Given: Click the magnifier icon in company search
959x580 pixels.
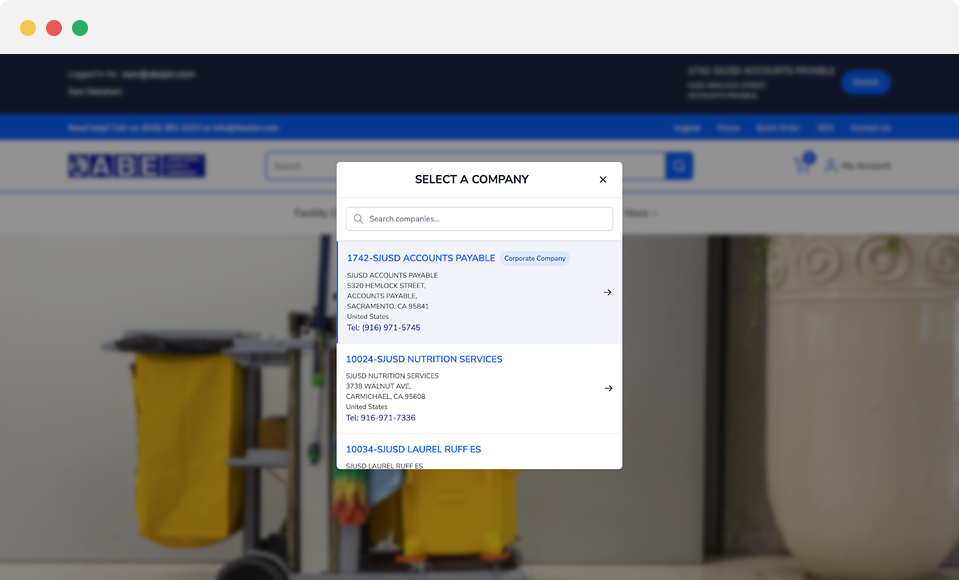Looking at the screenshot, I should click(358, 219).
